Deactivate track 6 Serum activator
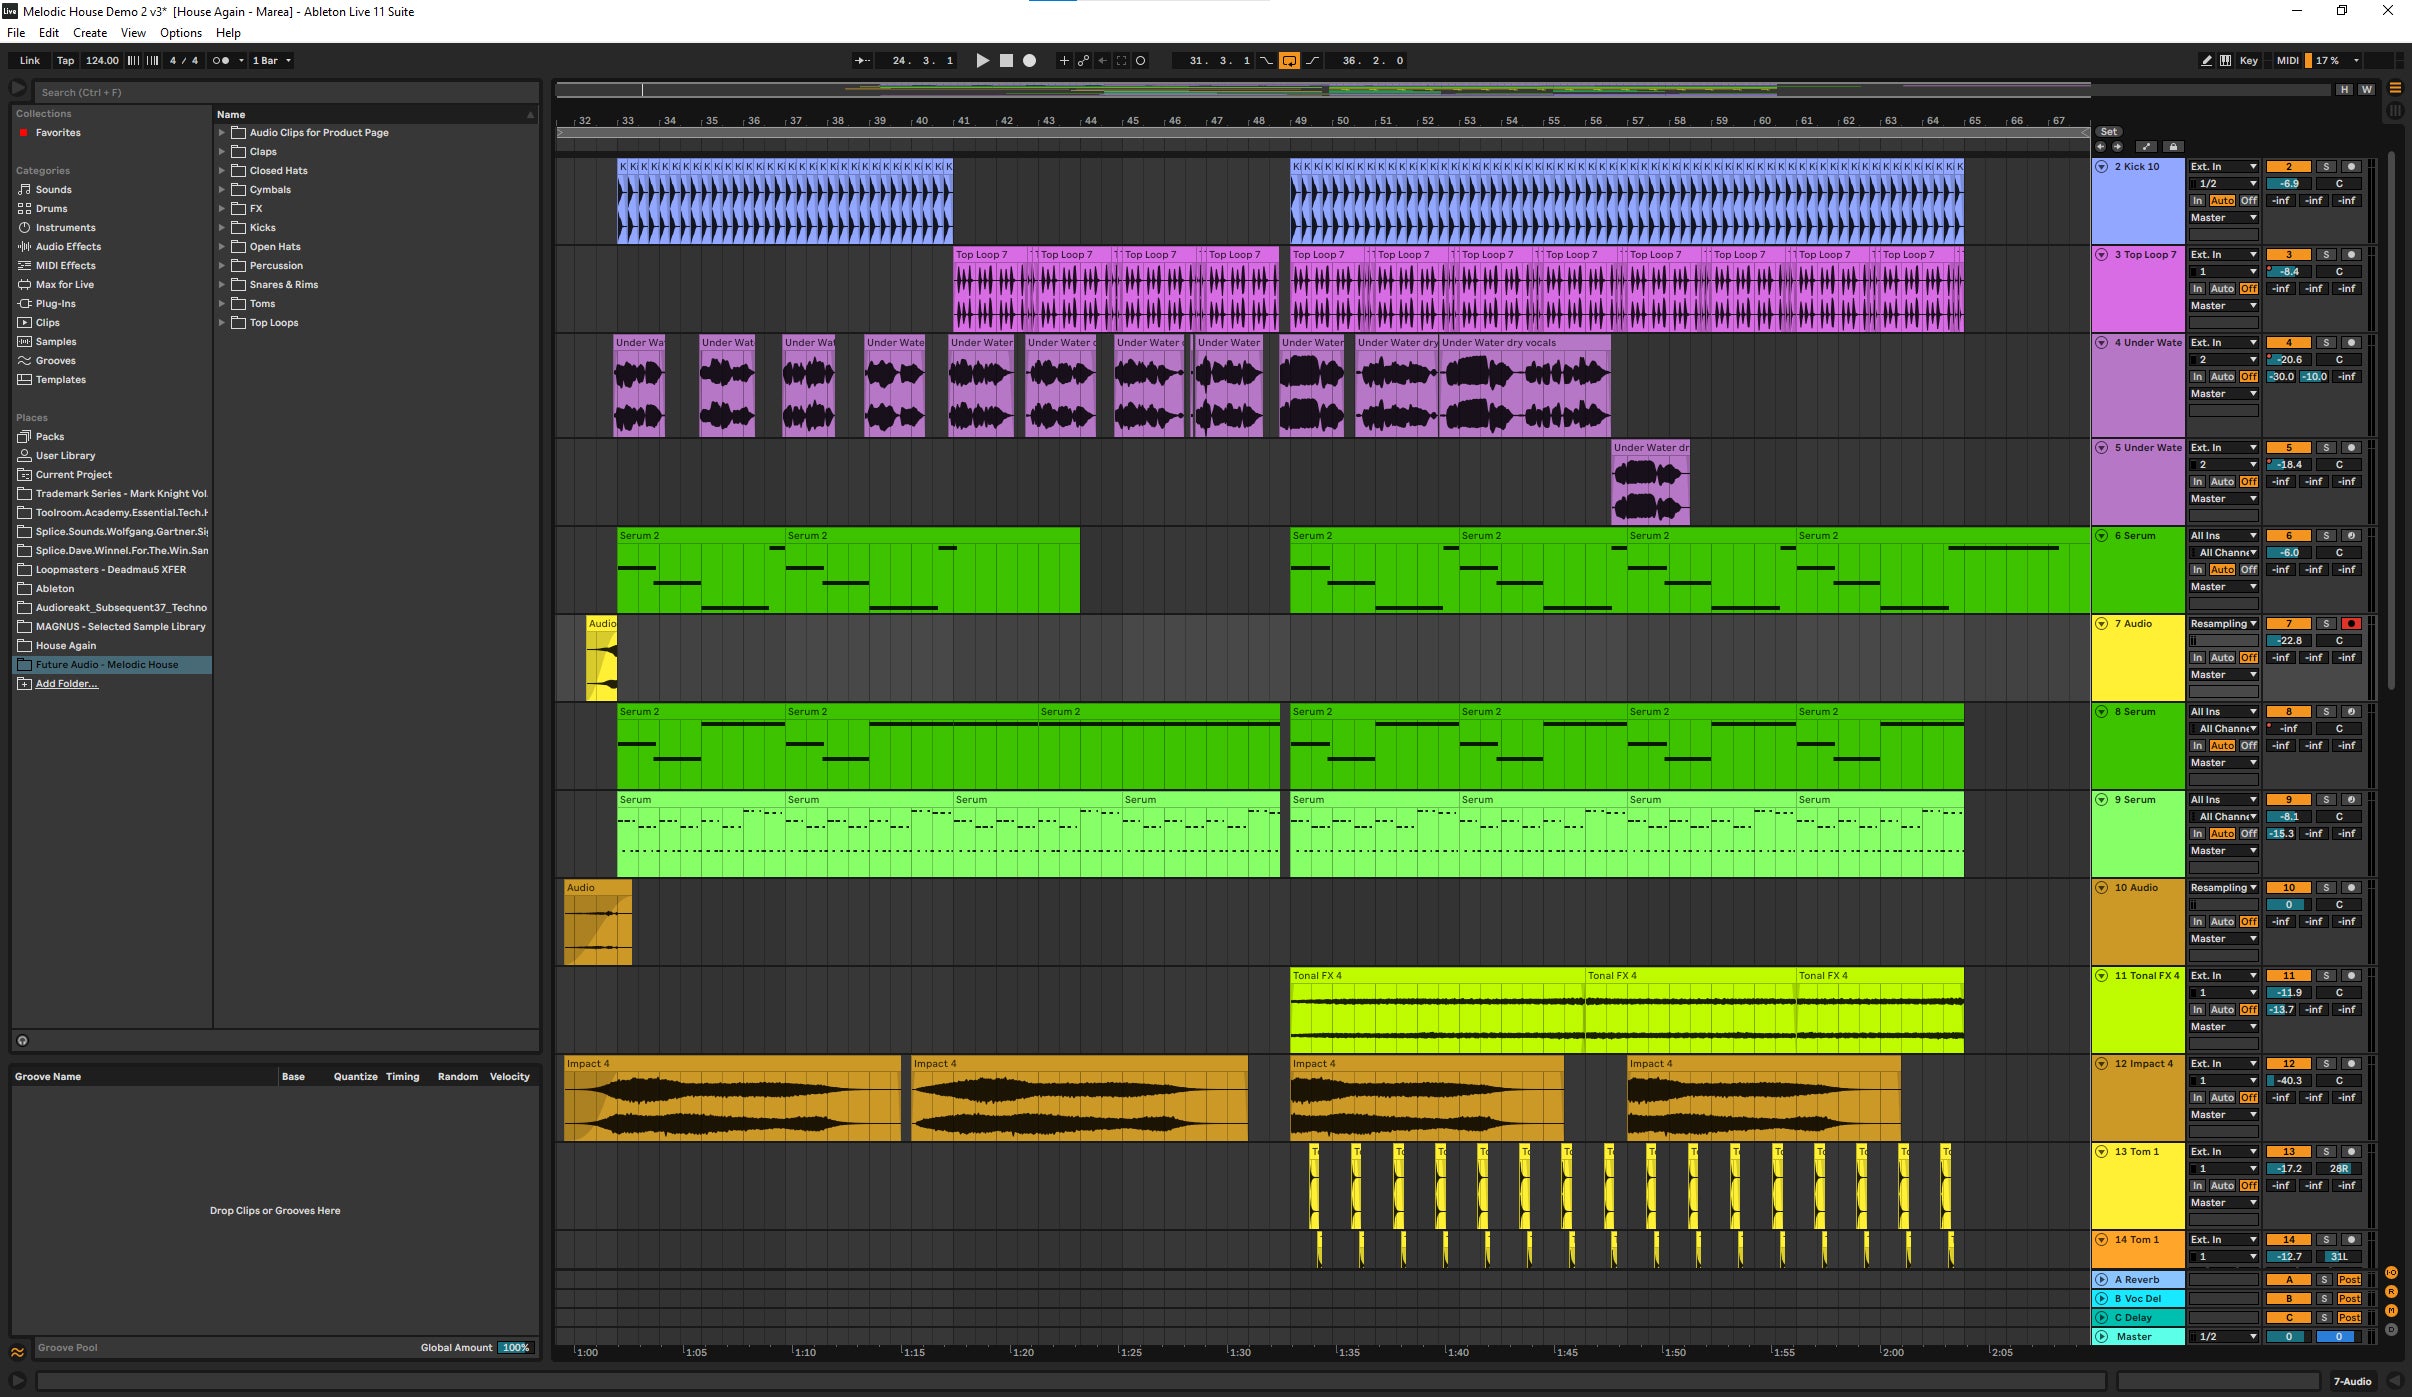Screen dimensions: 2412x1397 pos(2288,536)
